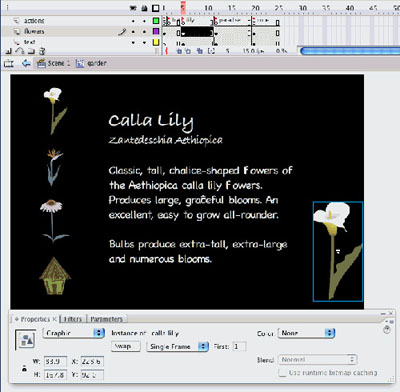Select the small calla lily on stage

55,110
